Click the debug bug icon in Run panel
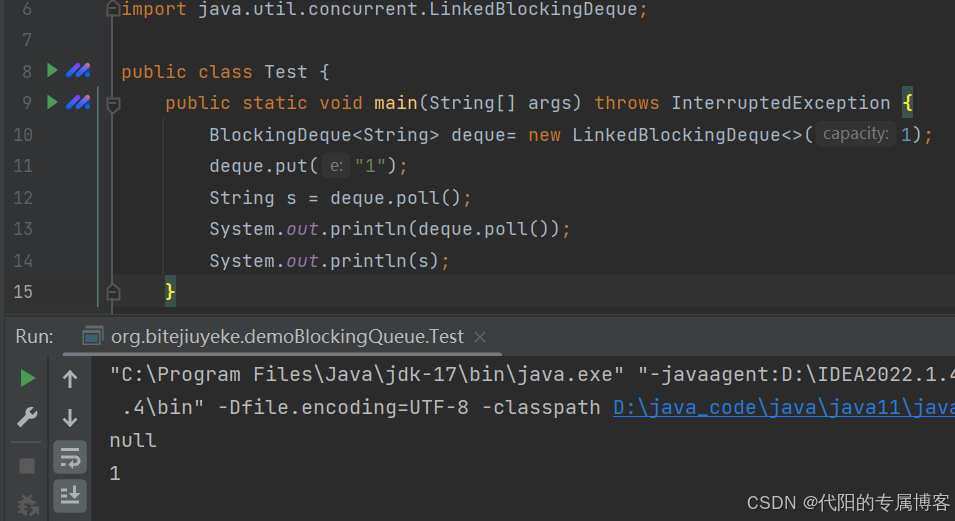Viewport: 955px width, 521px height. (27, 506)
